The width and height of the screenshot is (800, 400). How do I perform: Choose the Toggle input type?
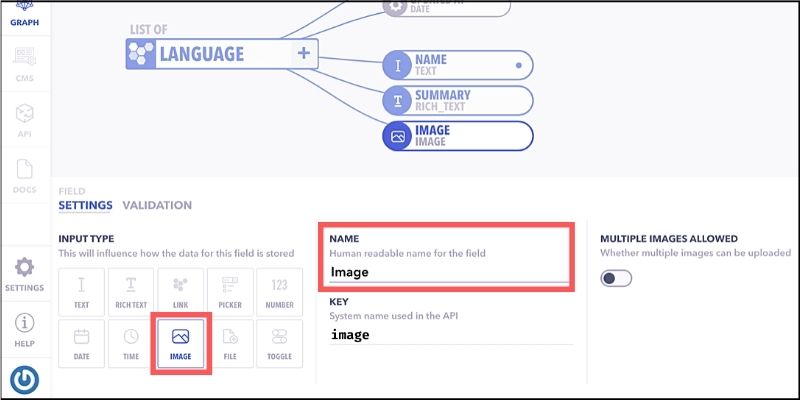280,343
